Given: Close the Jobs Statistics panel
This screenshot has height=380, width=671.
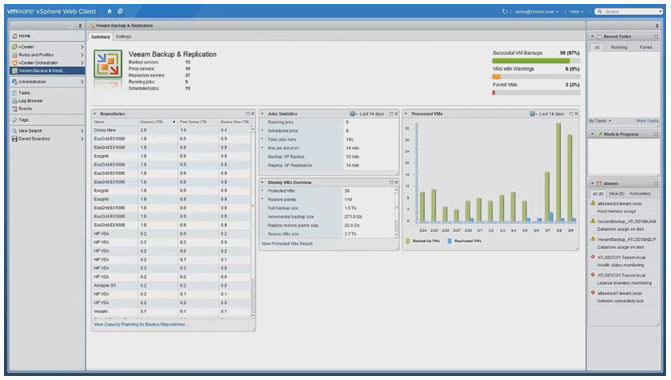Looking at the screenshot, I should click(x=396, y=114).
